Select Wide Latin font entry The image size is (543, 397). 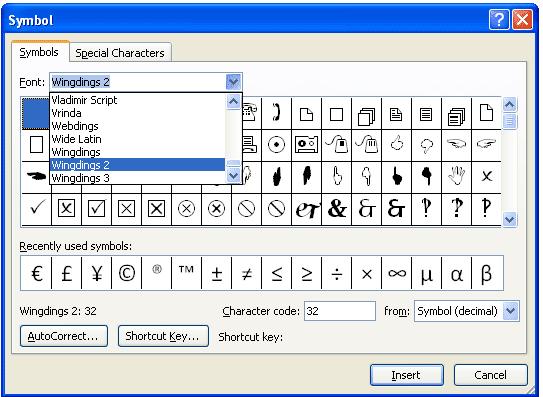[137, 139]
